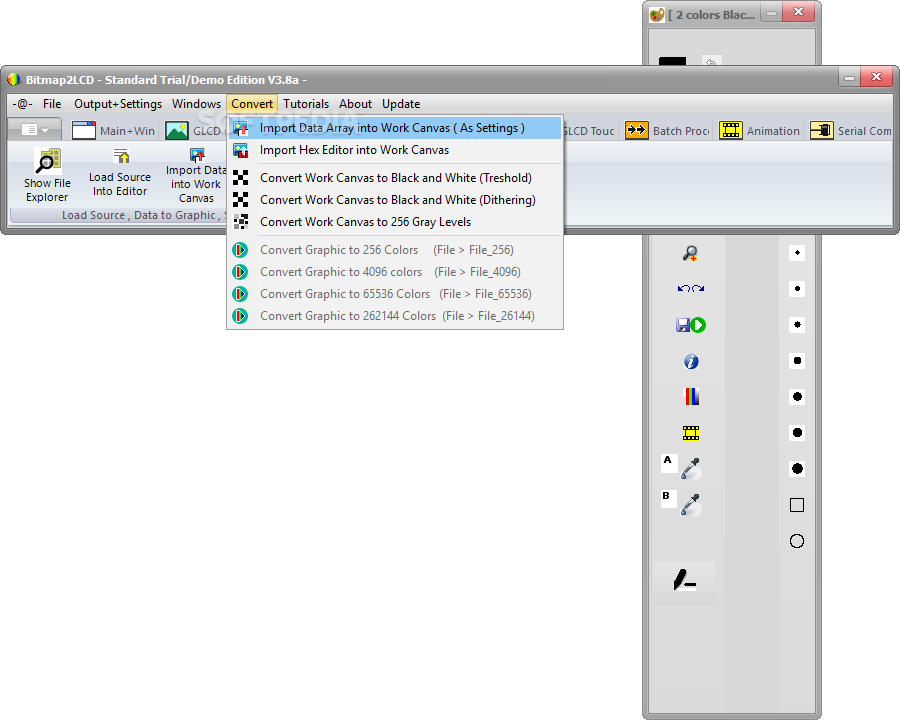Screen dimensions: 900x720
Task: Click the undo/redo arrows icon in palette window
Action: click(x=690, y=288)
